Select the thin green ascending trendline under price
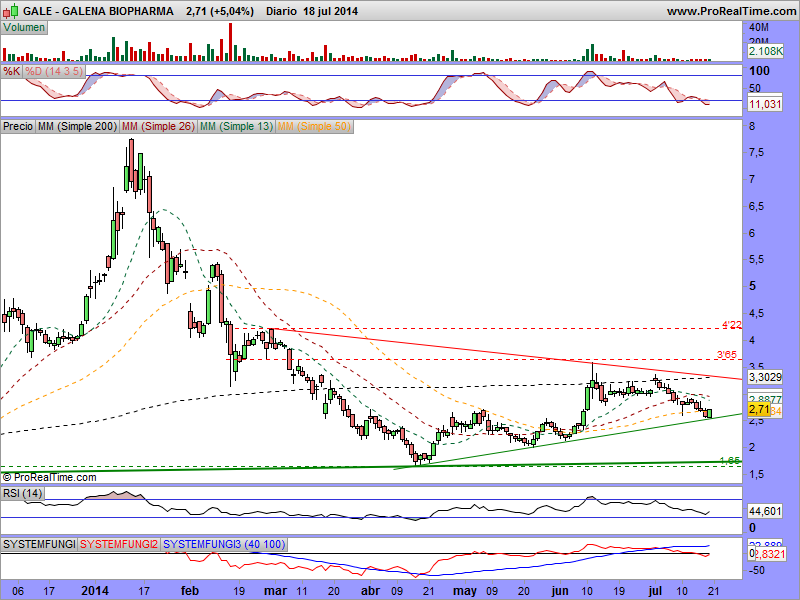 (569, 441)
